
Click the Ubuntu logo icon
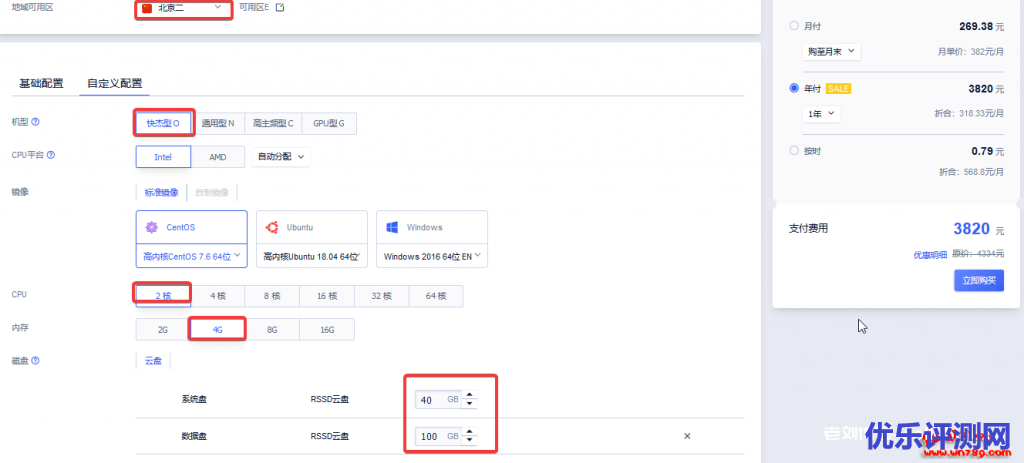272,227
